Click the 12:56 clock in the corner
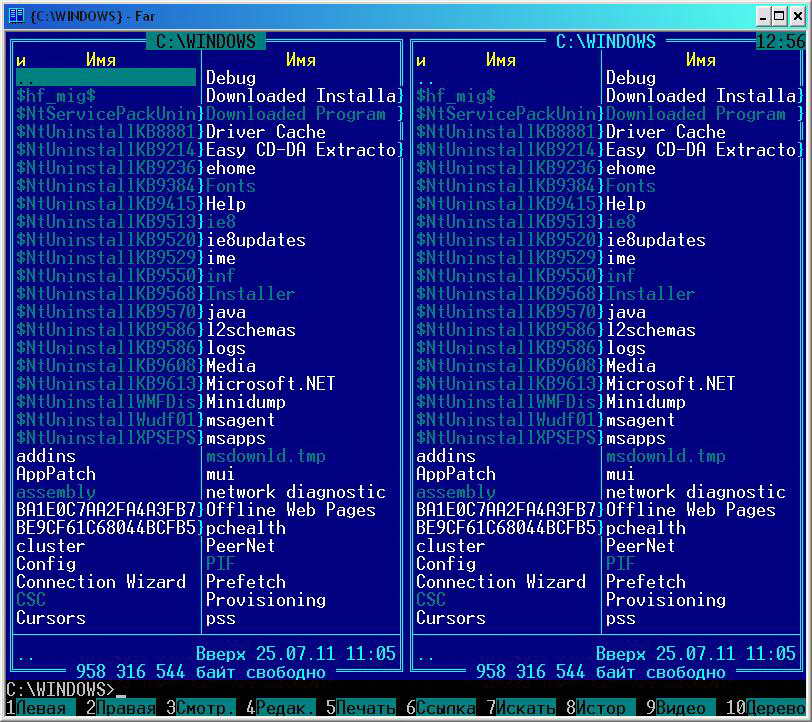This screenshot has height=722, width=812. 780,42
